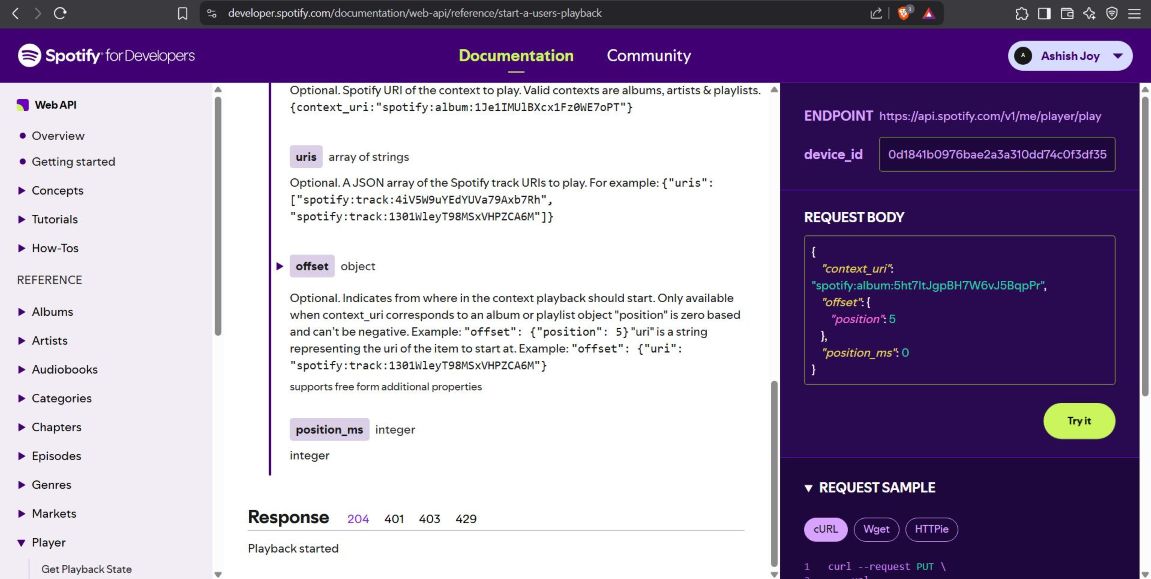This screenshot has width=1151, height=579.
Task: Click the device_id input field
Action: (x=997, y=155)
